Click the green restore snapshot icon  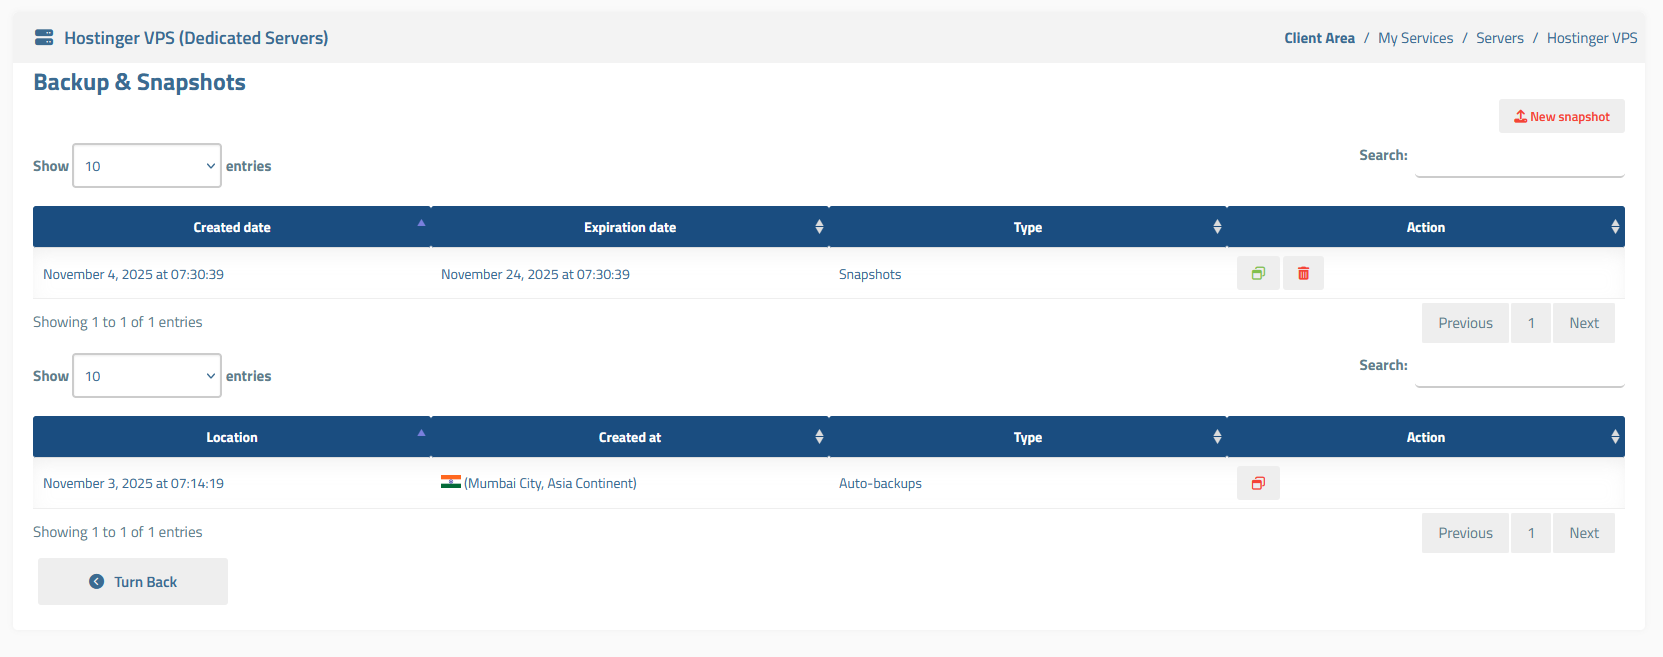point(1258,273)
